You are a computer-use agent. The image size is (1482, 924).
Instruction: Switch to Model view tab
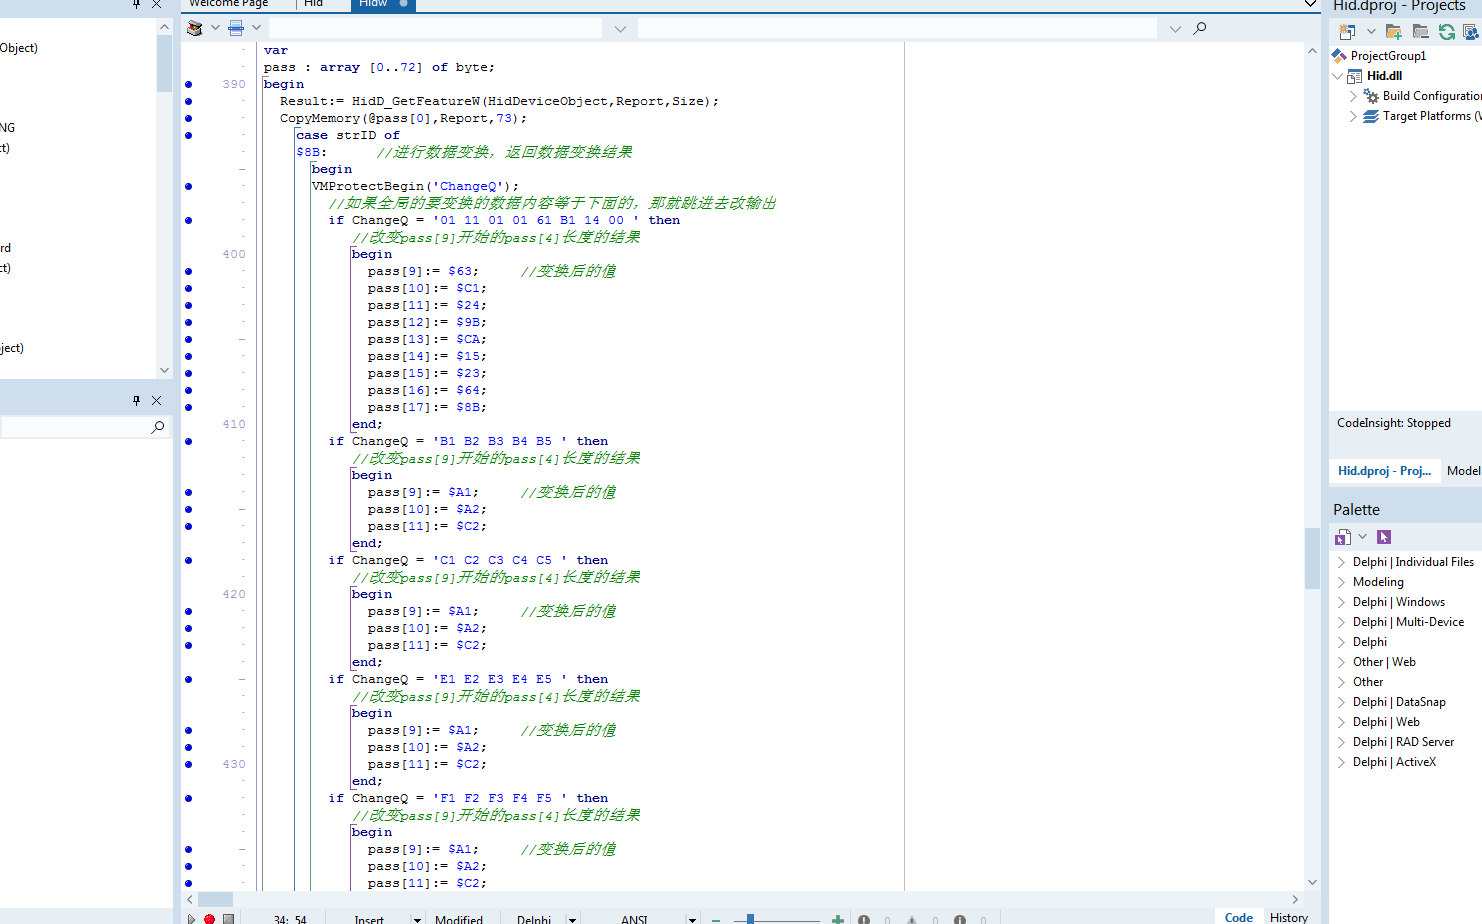click(1463, 471)
